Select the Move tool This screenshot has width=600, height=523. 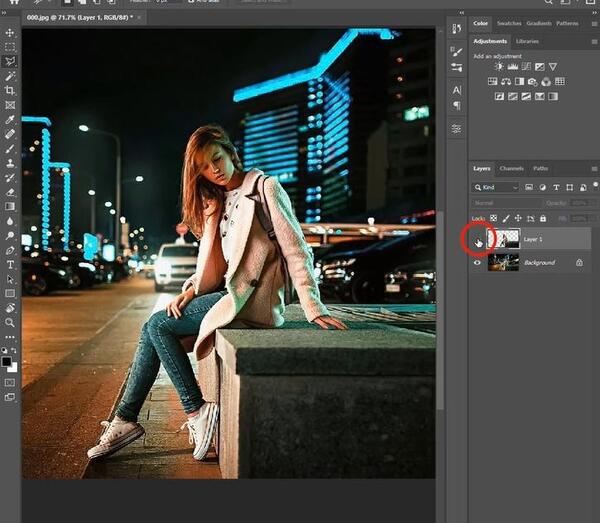pyautogui.click(x=10, y=33)
